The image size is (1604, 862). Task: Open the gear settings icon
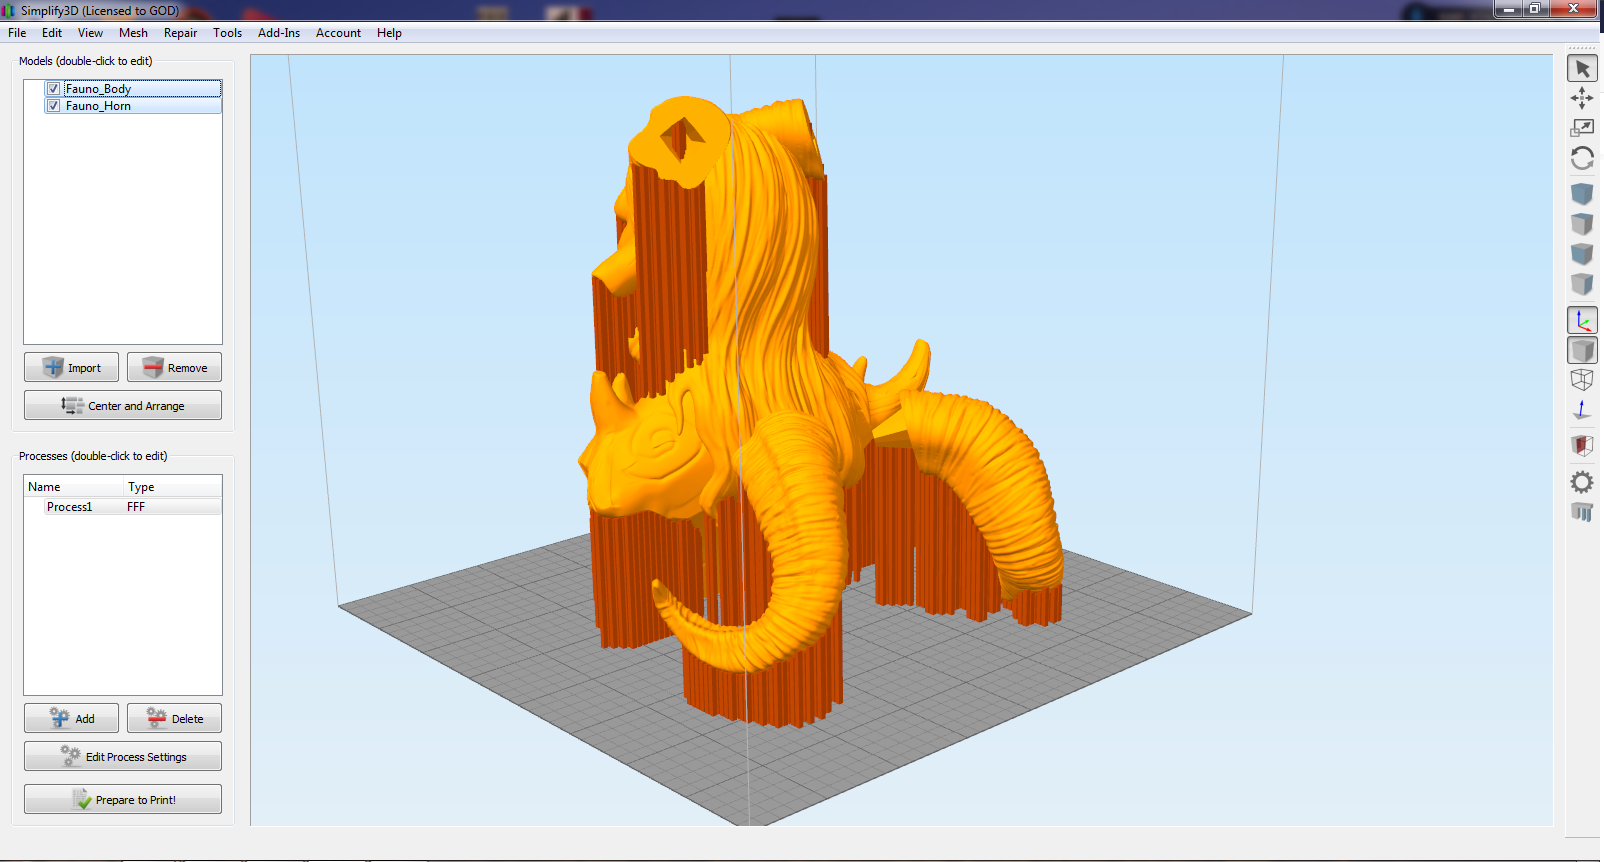pyautogui.click(x=1582, y=482)
